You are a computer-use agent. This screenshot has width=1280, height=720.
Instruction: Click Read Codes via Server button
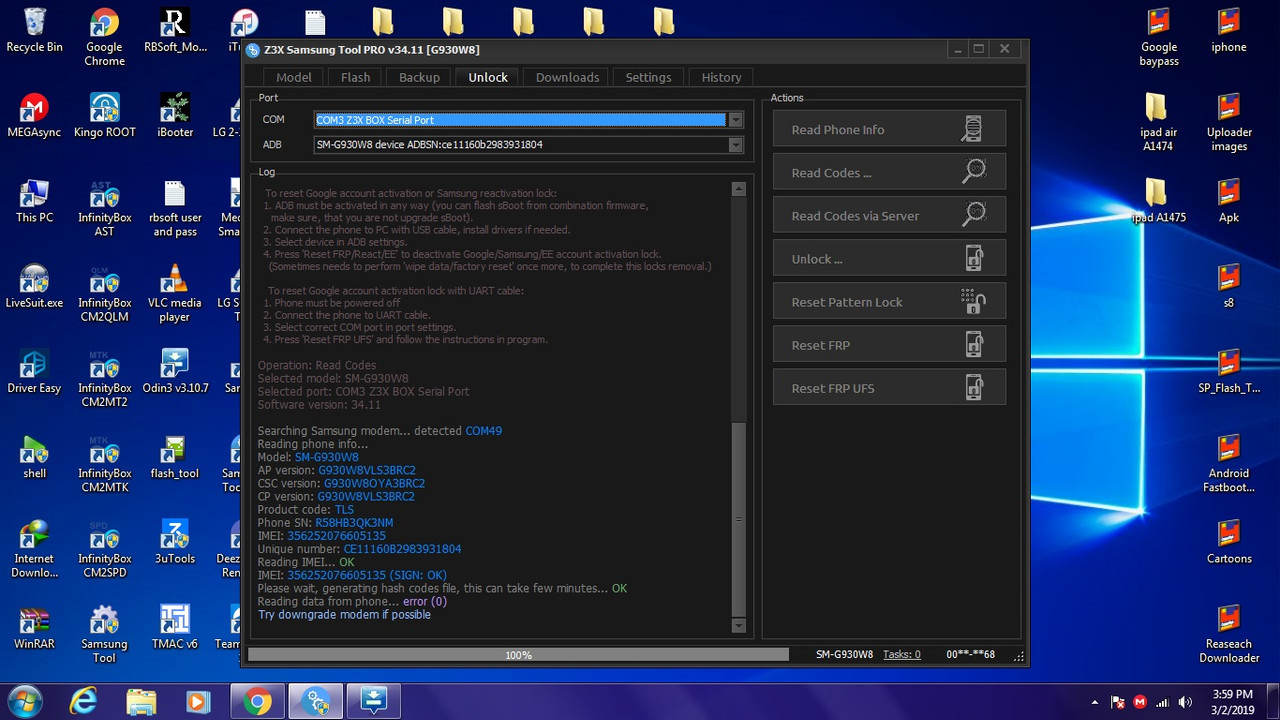889,215
